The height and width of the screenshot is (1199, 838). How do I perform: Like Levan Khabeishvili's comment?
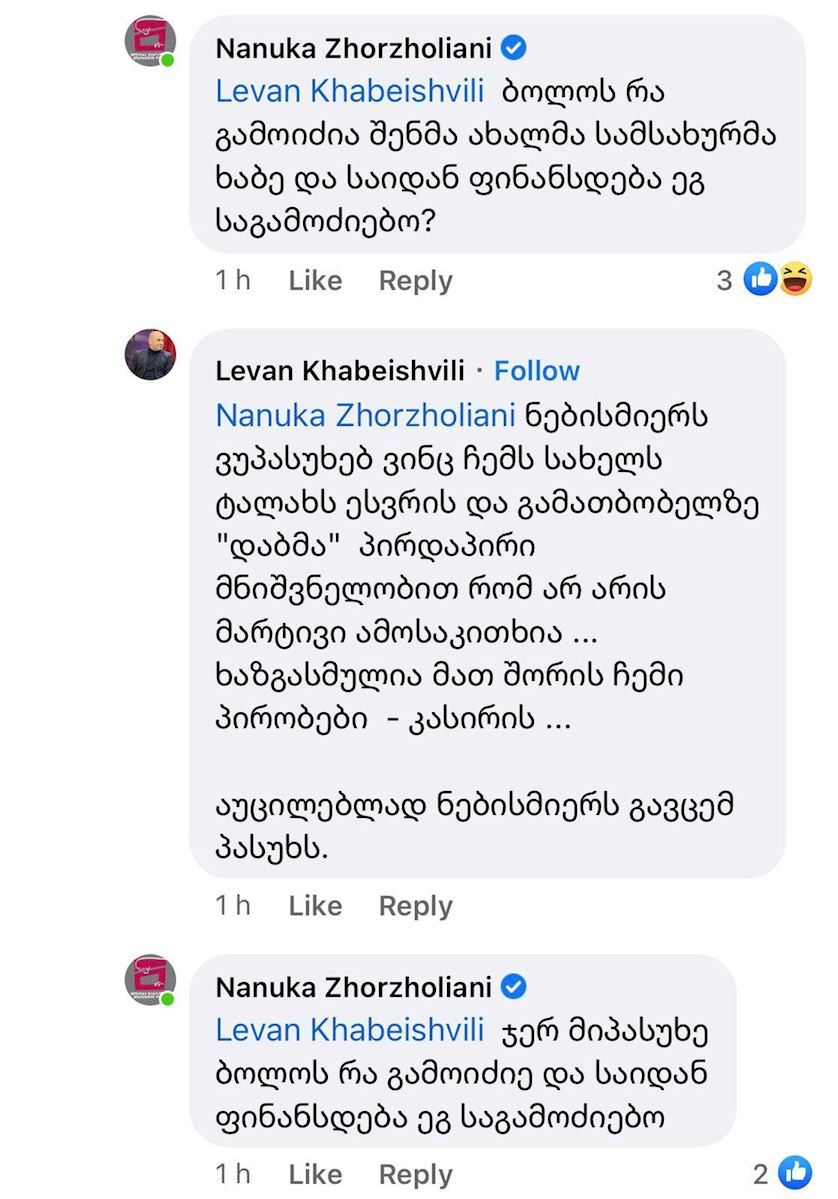(315, 906)
